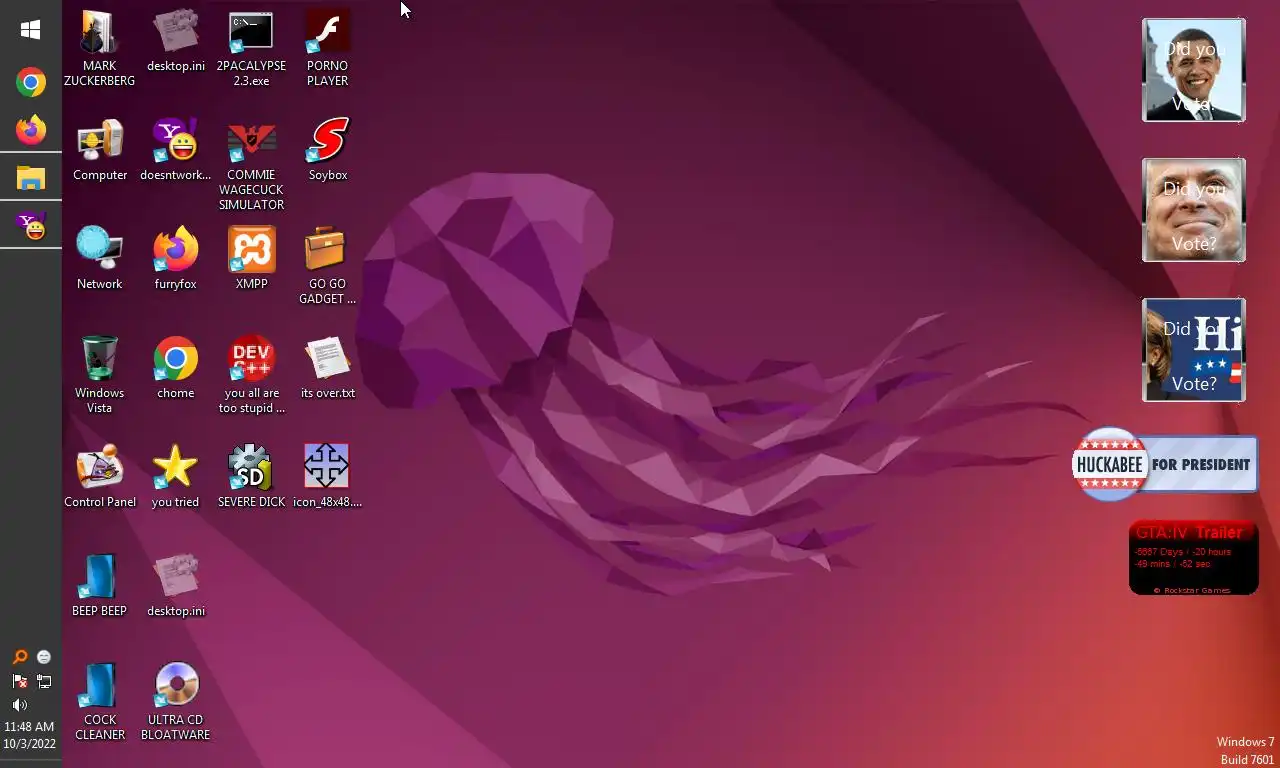Click the Hillary Did you Vote gadget
This screenshot has height=768, width=1280.
(x=1194, y=350)
